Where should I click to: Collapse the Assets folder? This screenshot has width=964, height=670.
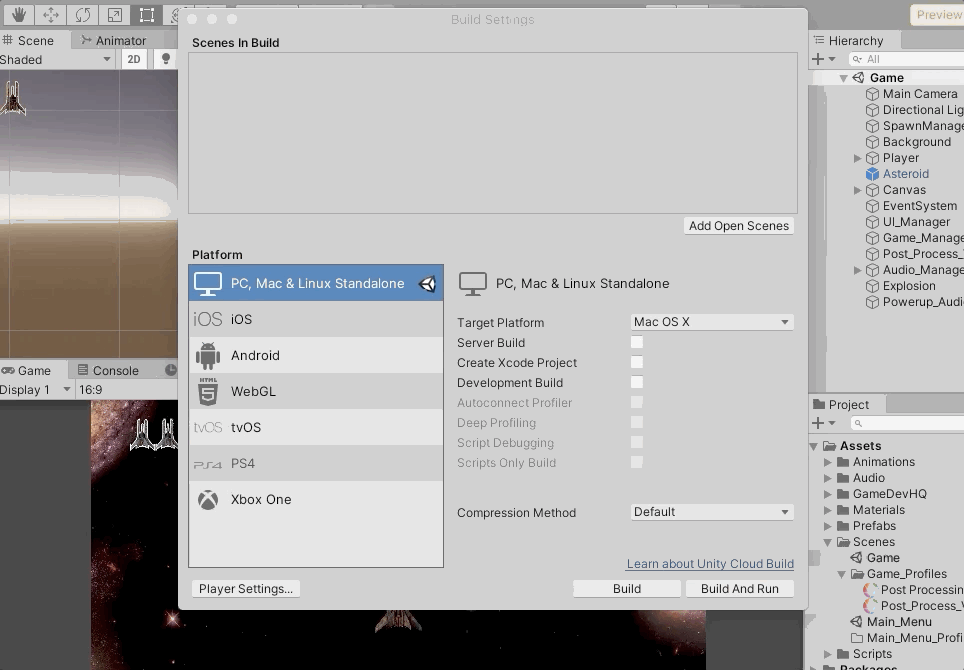(813, 446)
